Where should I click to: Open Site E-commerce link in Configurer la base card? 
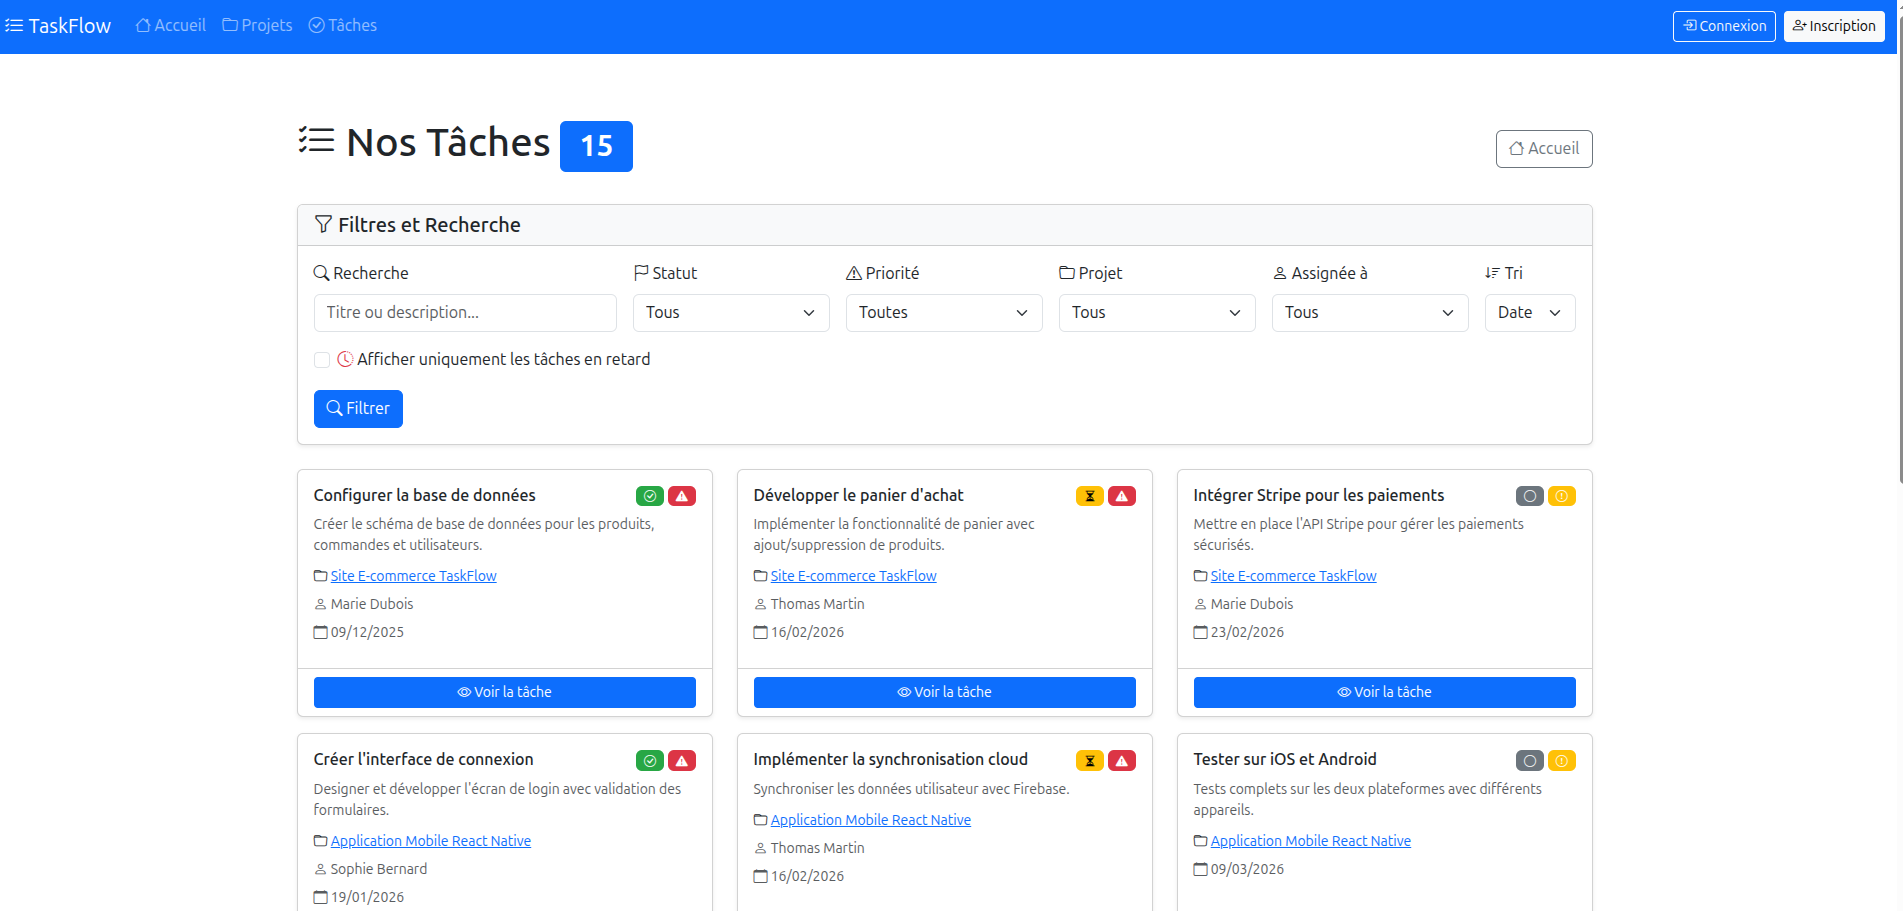click(413, 576)
